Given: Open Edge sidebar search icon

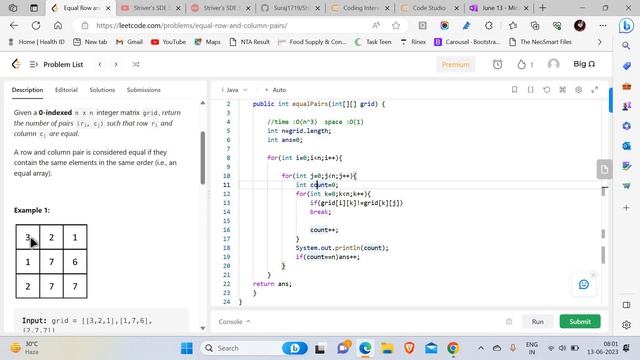Looking at the screenshot, I should (x=626, y=46).
